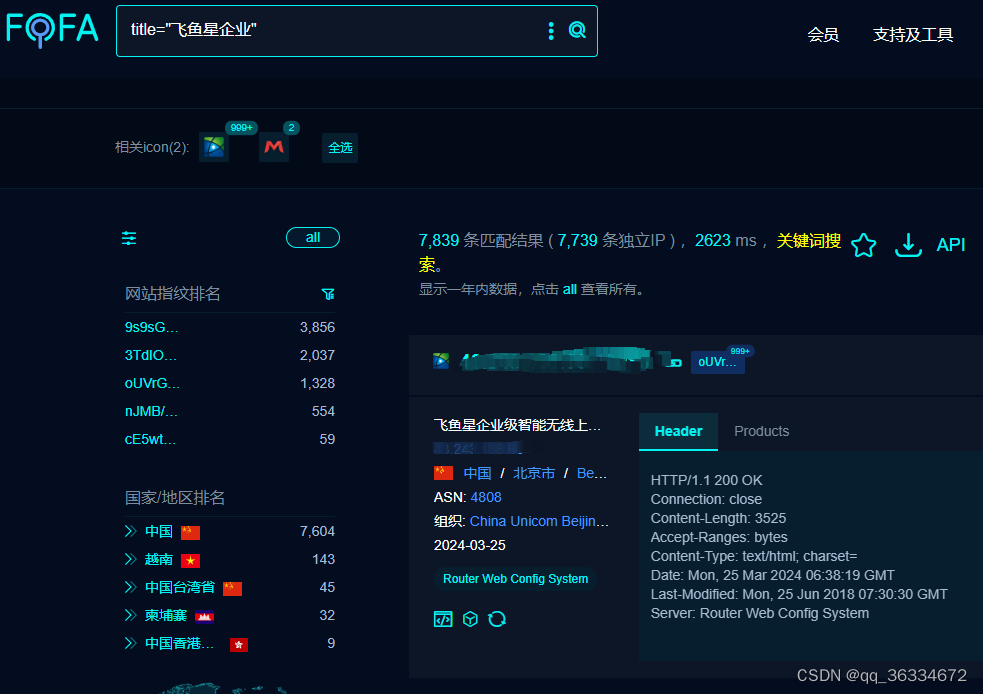Expand the 中国香港 country row
Image resolution: width=983 pixels, height=694 pixels.
[x=130, y=643]
